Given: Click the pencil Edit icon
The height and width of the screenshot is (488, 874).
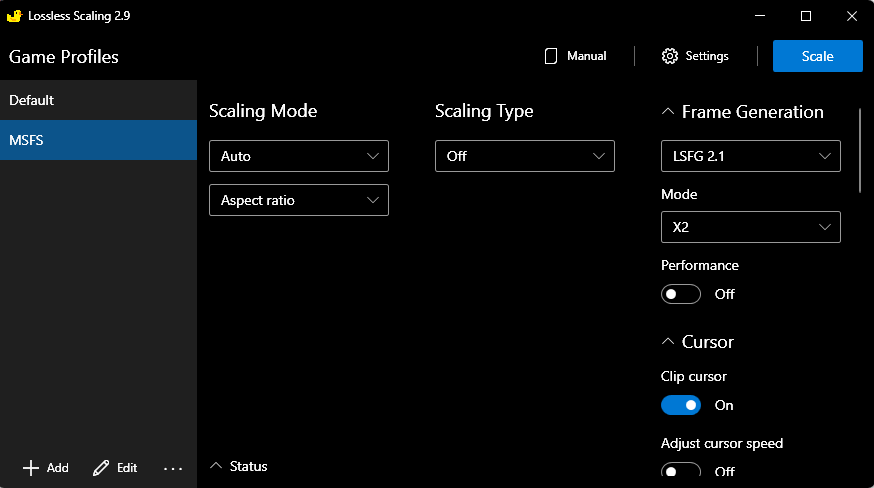Looking at the screenshot, I should (x=101, y=468).
